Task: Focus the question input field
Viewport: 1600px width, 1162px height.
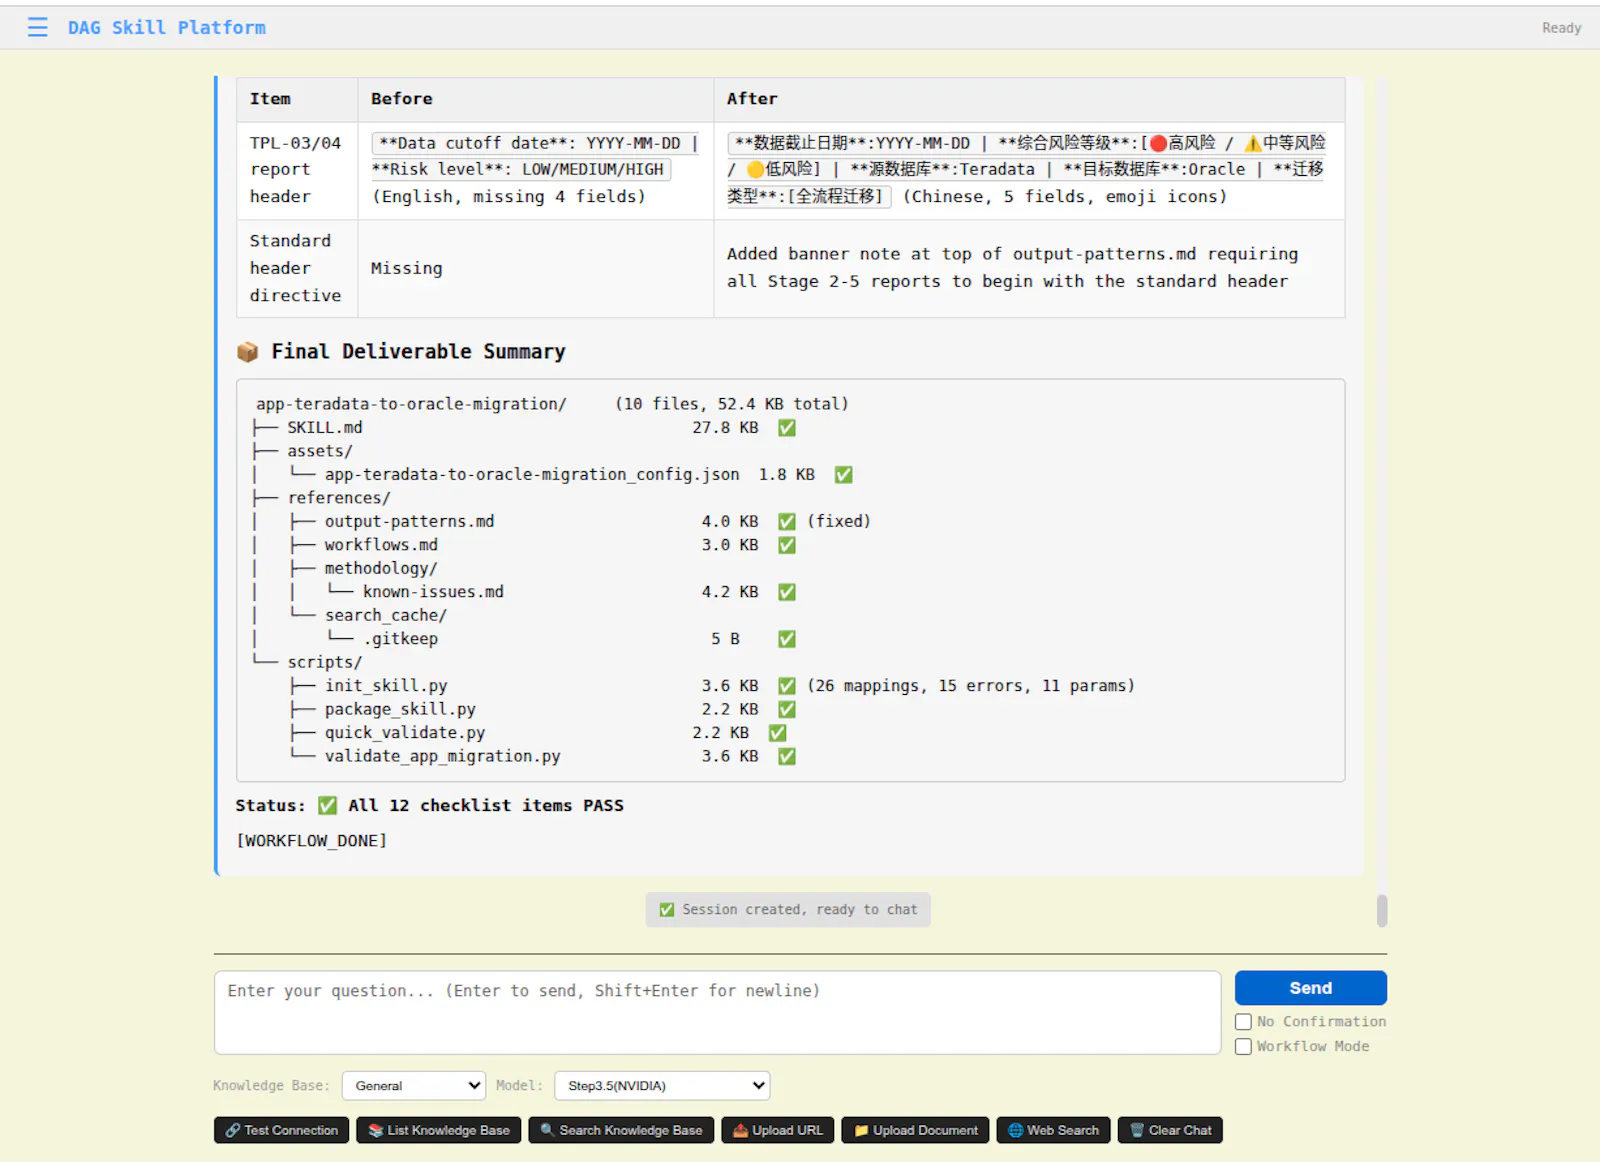Action: click(717, 1012)
